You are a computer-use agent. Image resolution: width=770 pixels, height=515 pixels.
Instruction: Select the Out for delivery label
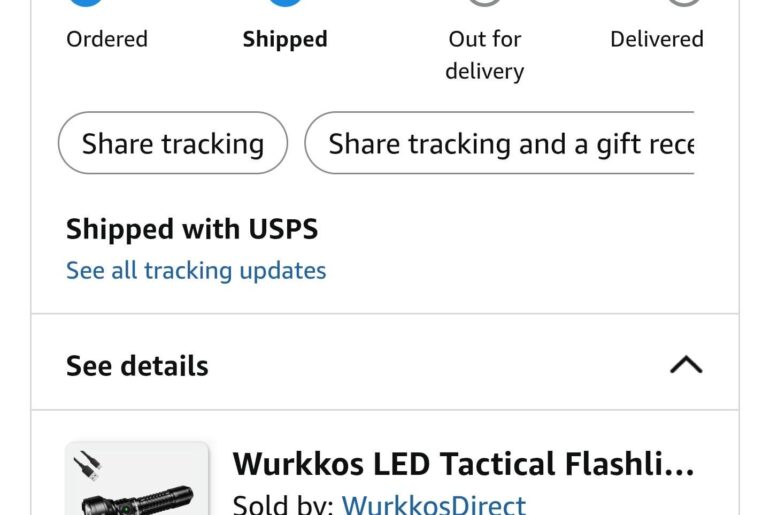pos(485,55)
